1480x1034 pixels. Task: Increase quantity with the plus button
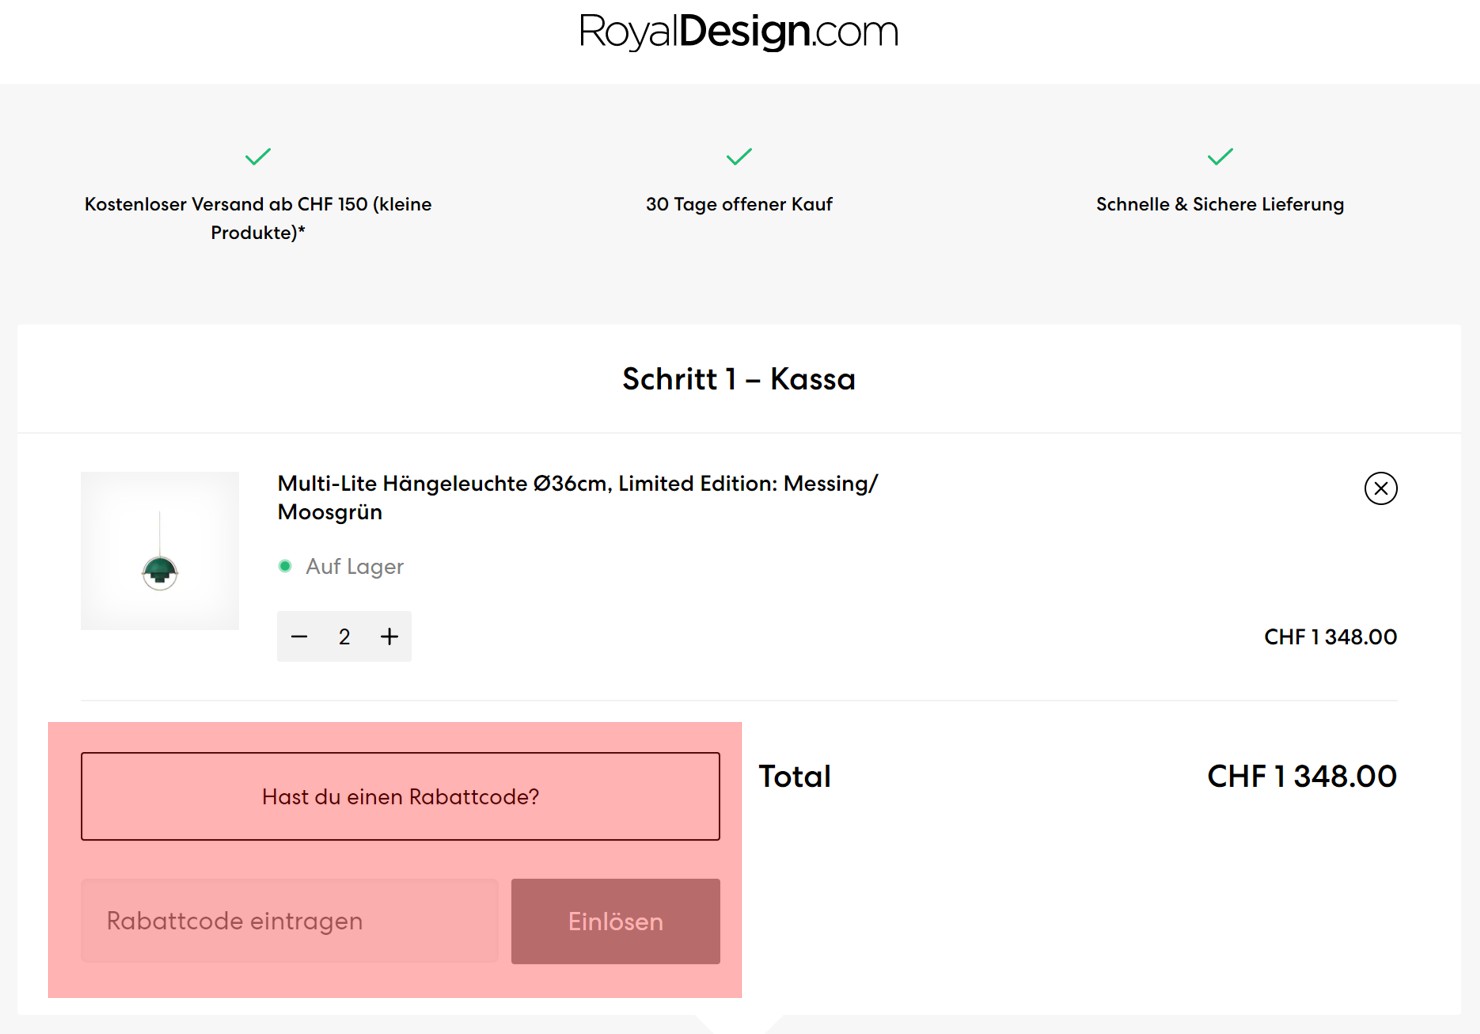pyautogui.click(x=389, y=637)
